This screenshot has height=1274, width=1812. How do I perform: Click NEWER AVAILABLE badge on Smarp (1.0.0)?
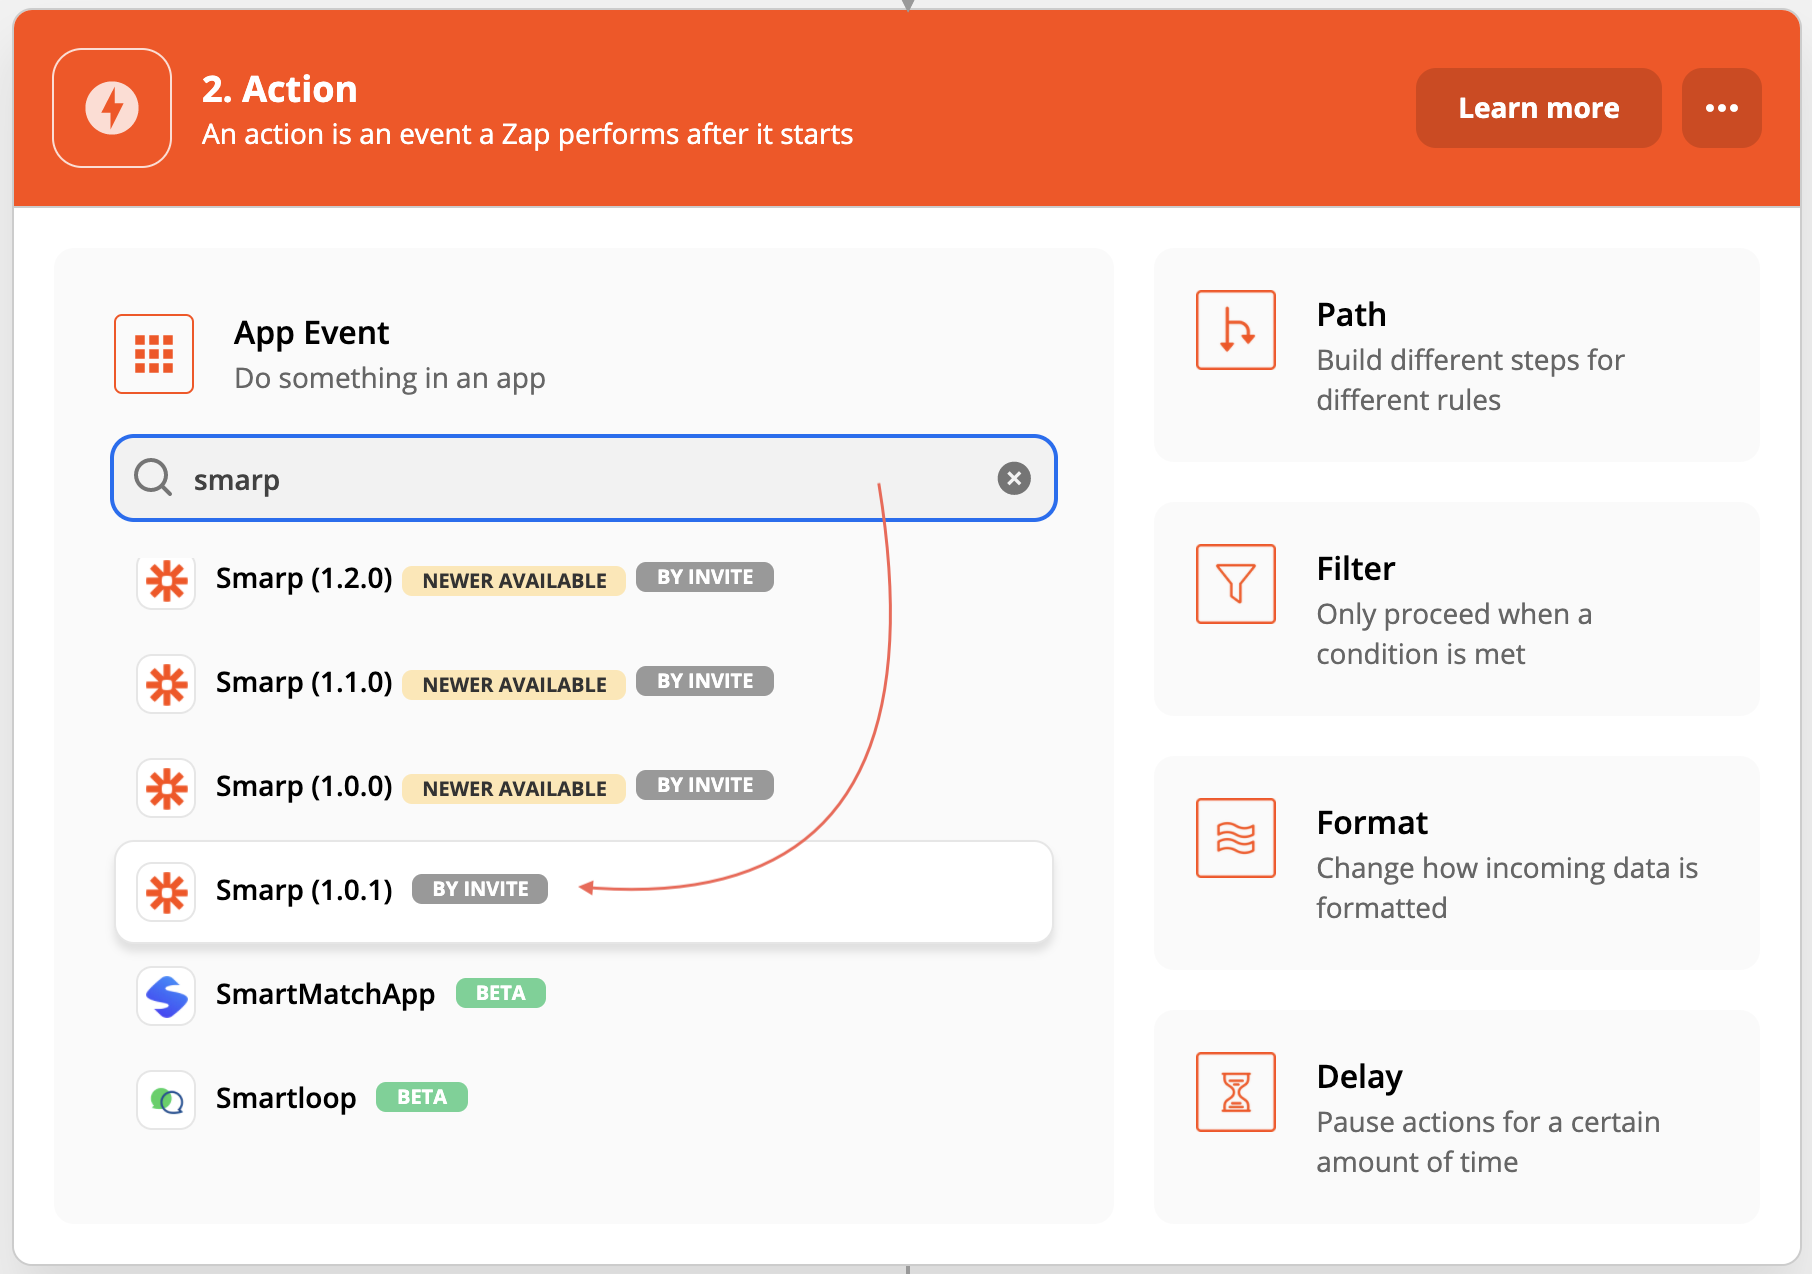pyautogui.click(x=514, y=789)
